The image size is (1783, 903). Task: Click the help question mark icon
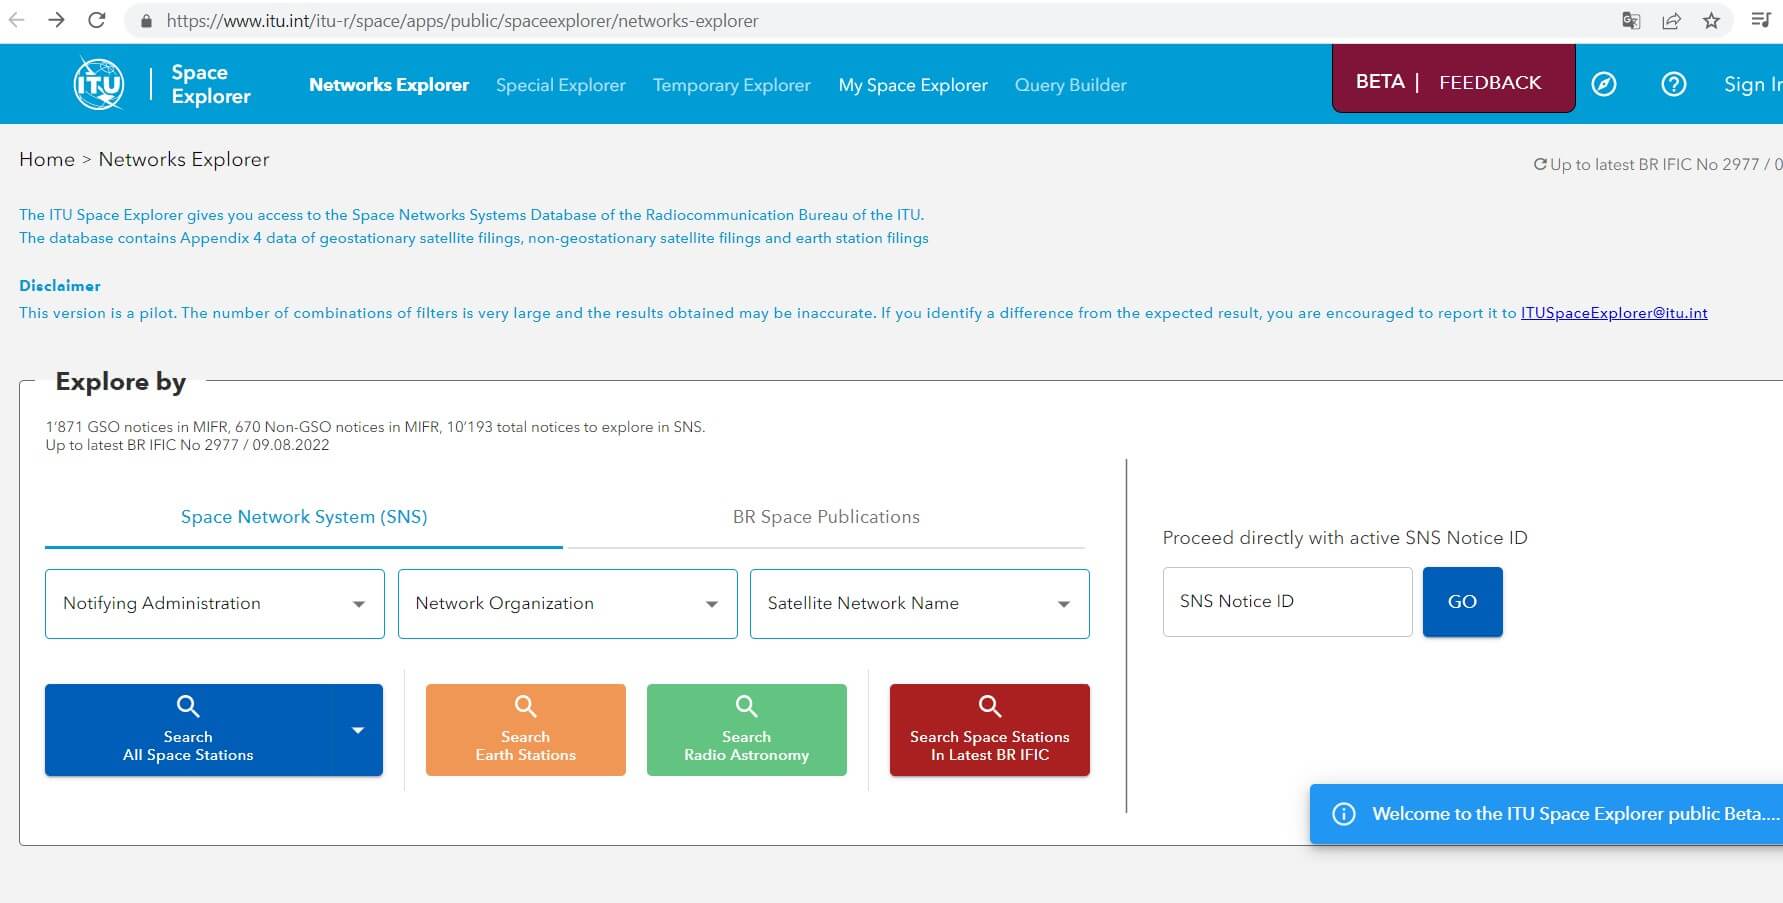click(1673, 84)
